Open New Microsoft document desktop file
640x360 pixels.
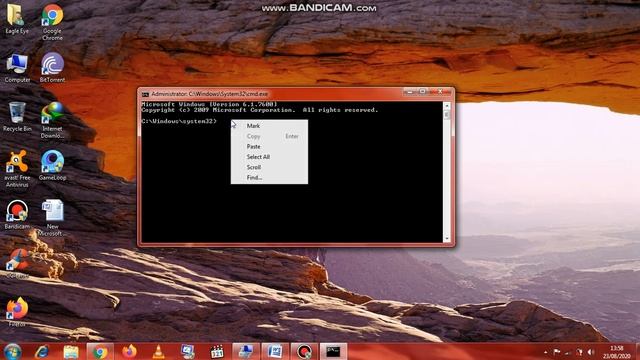(52, 218)
